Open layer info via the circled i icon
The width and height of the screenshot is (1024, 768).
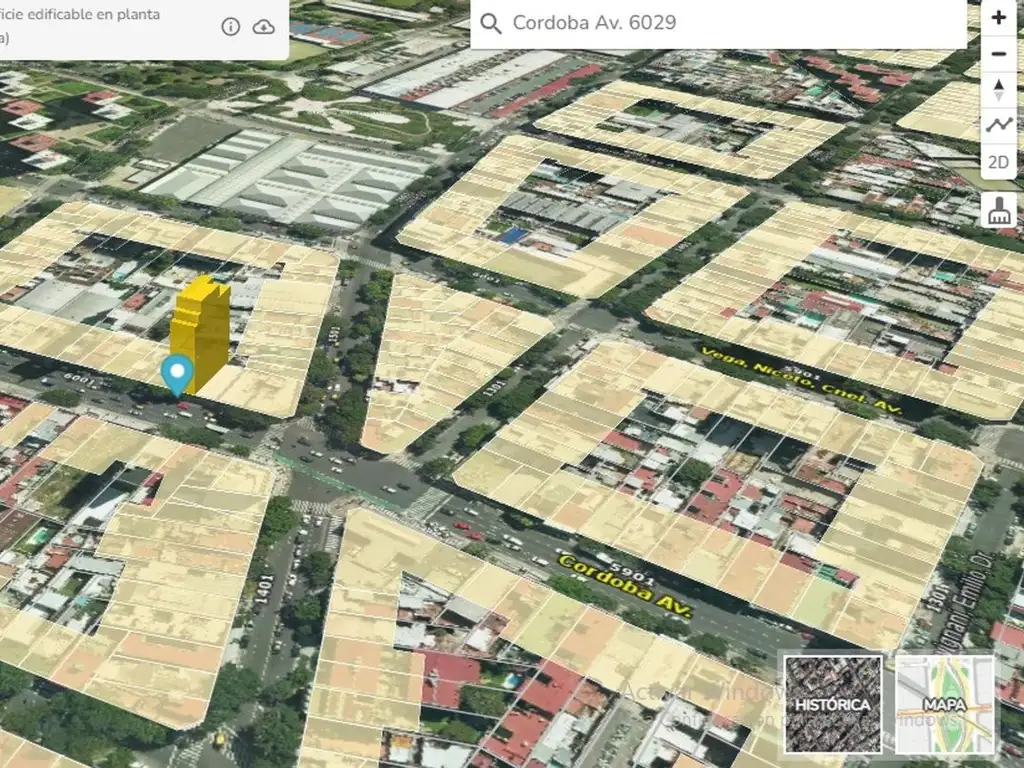pos(231,27)
